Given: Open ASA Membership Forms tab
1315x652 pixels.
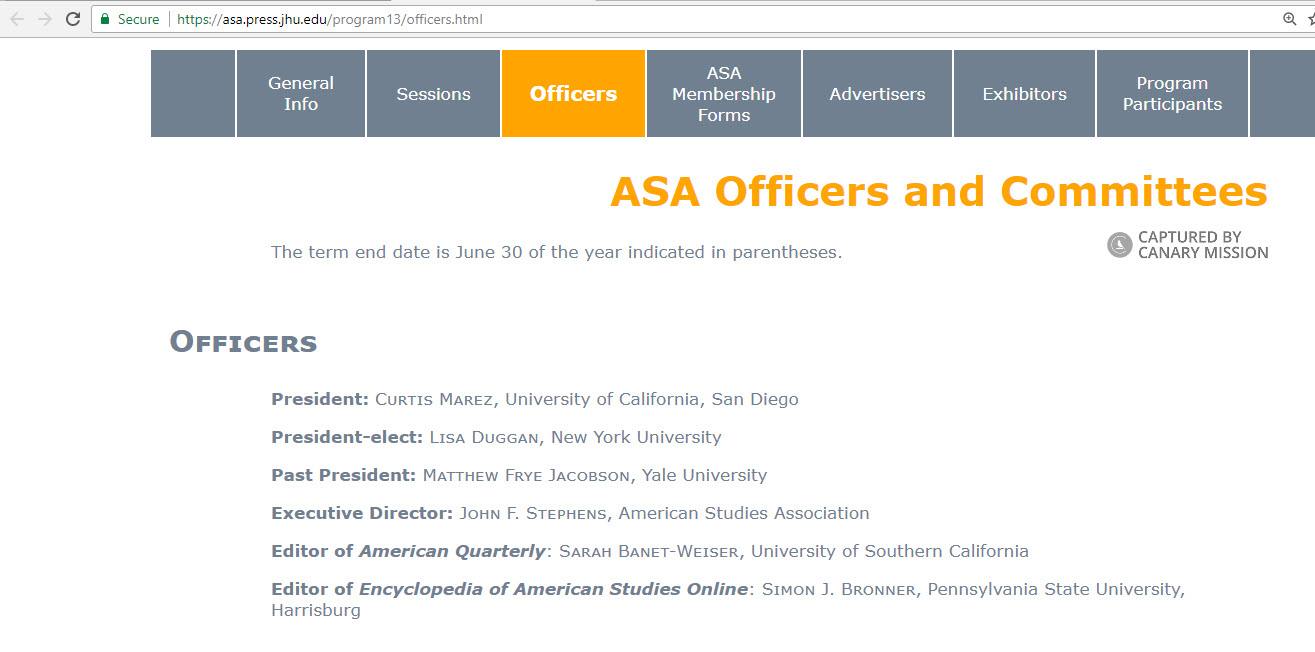Looking at the screenshot, I should pos(724,94).
